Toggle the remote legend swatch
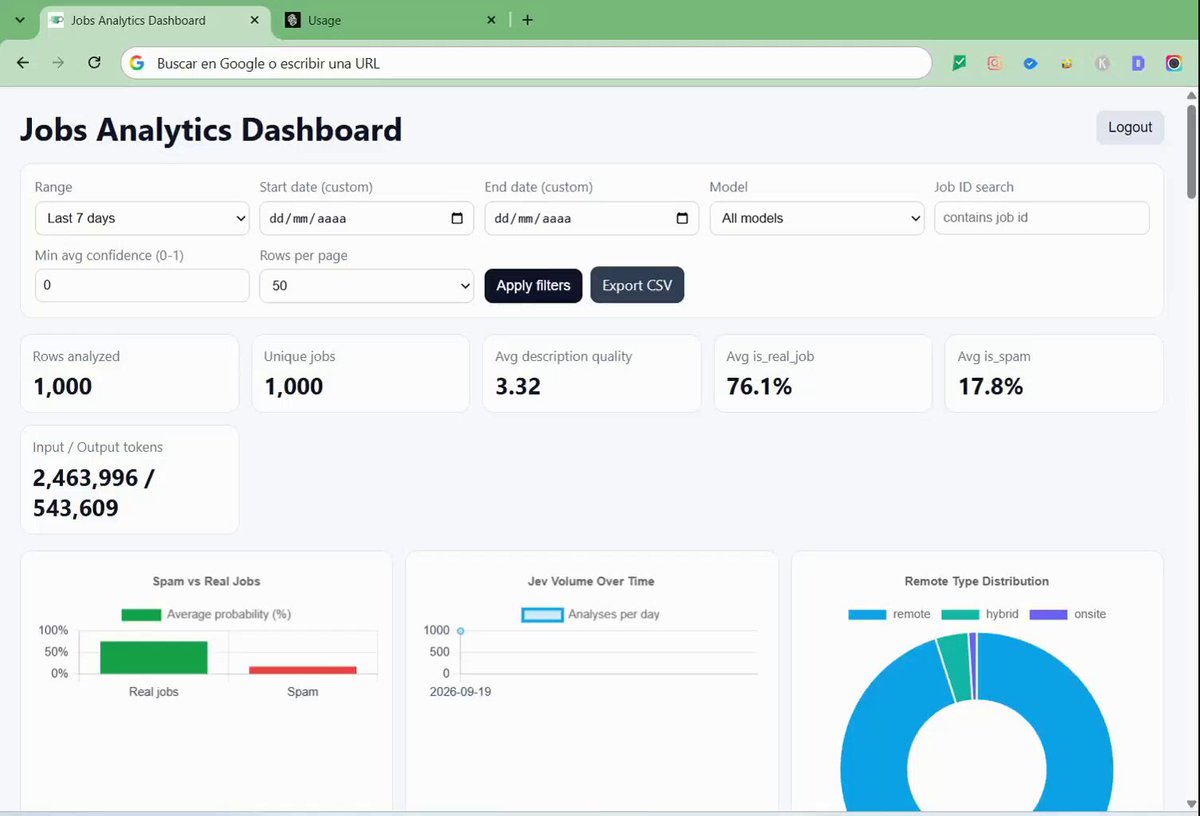The height and width of the screenshot is (816, 1200). (x=867, y=614)
